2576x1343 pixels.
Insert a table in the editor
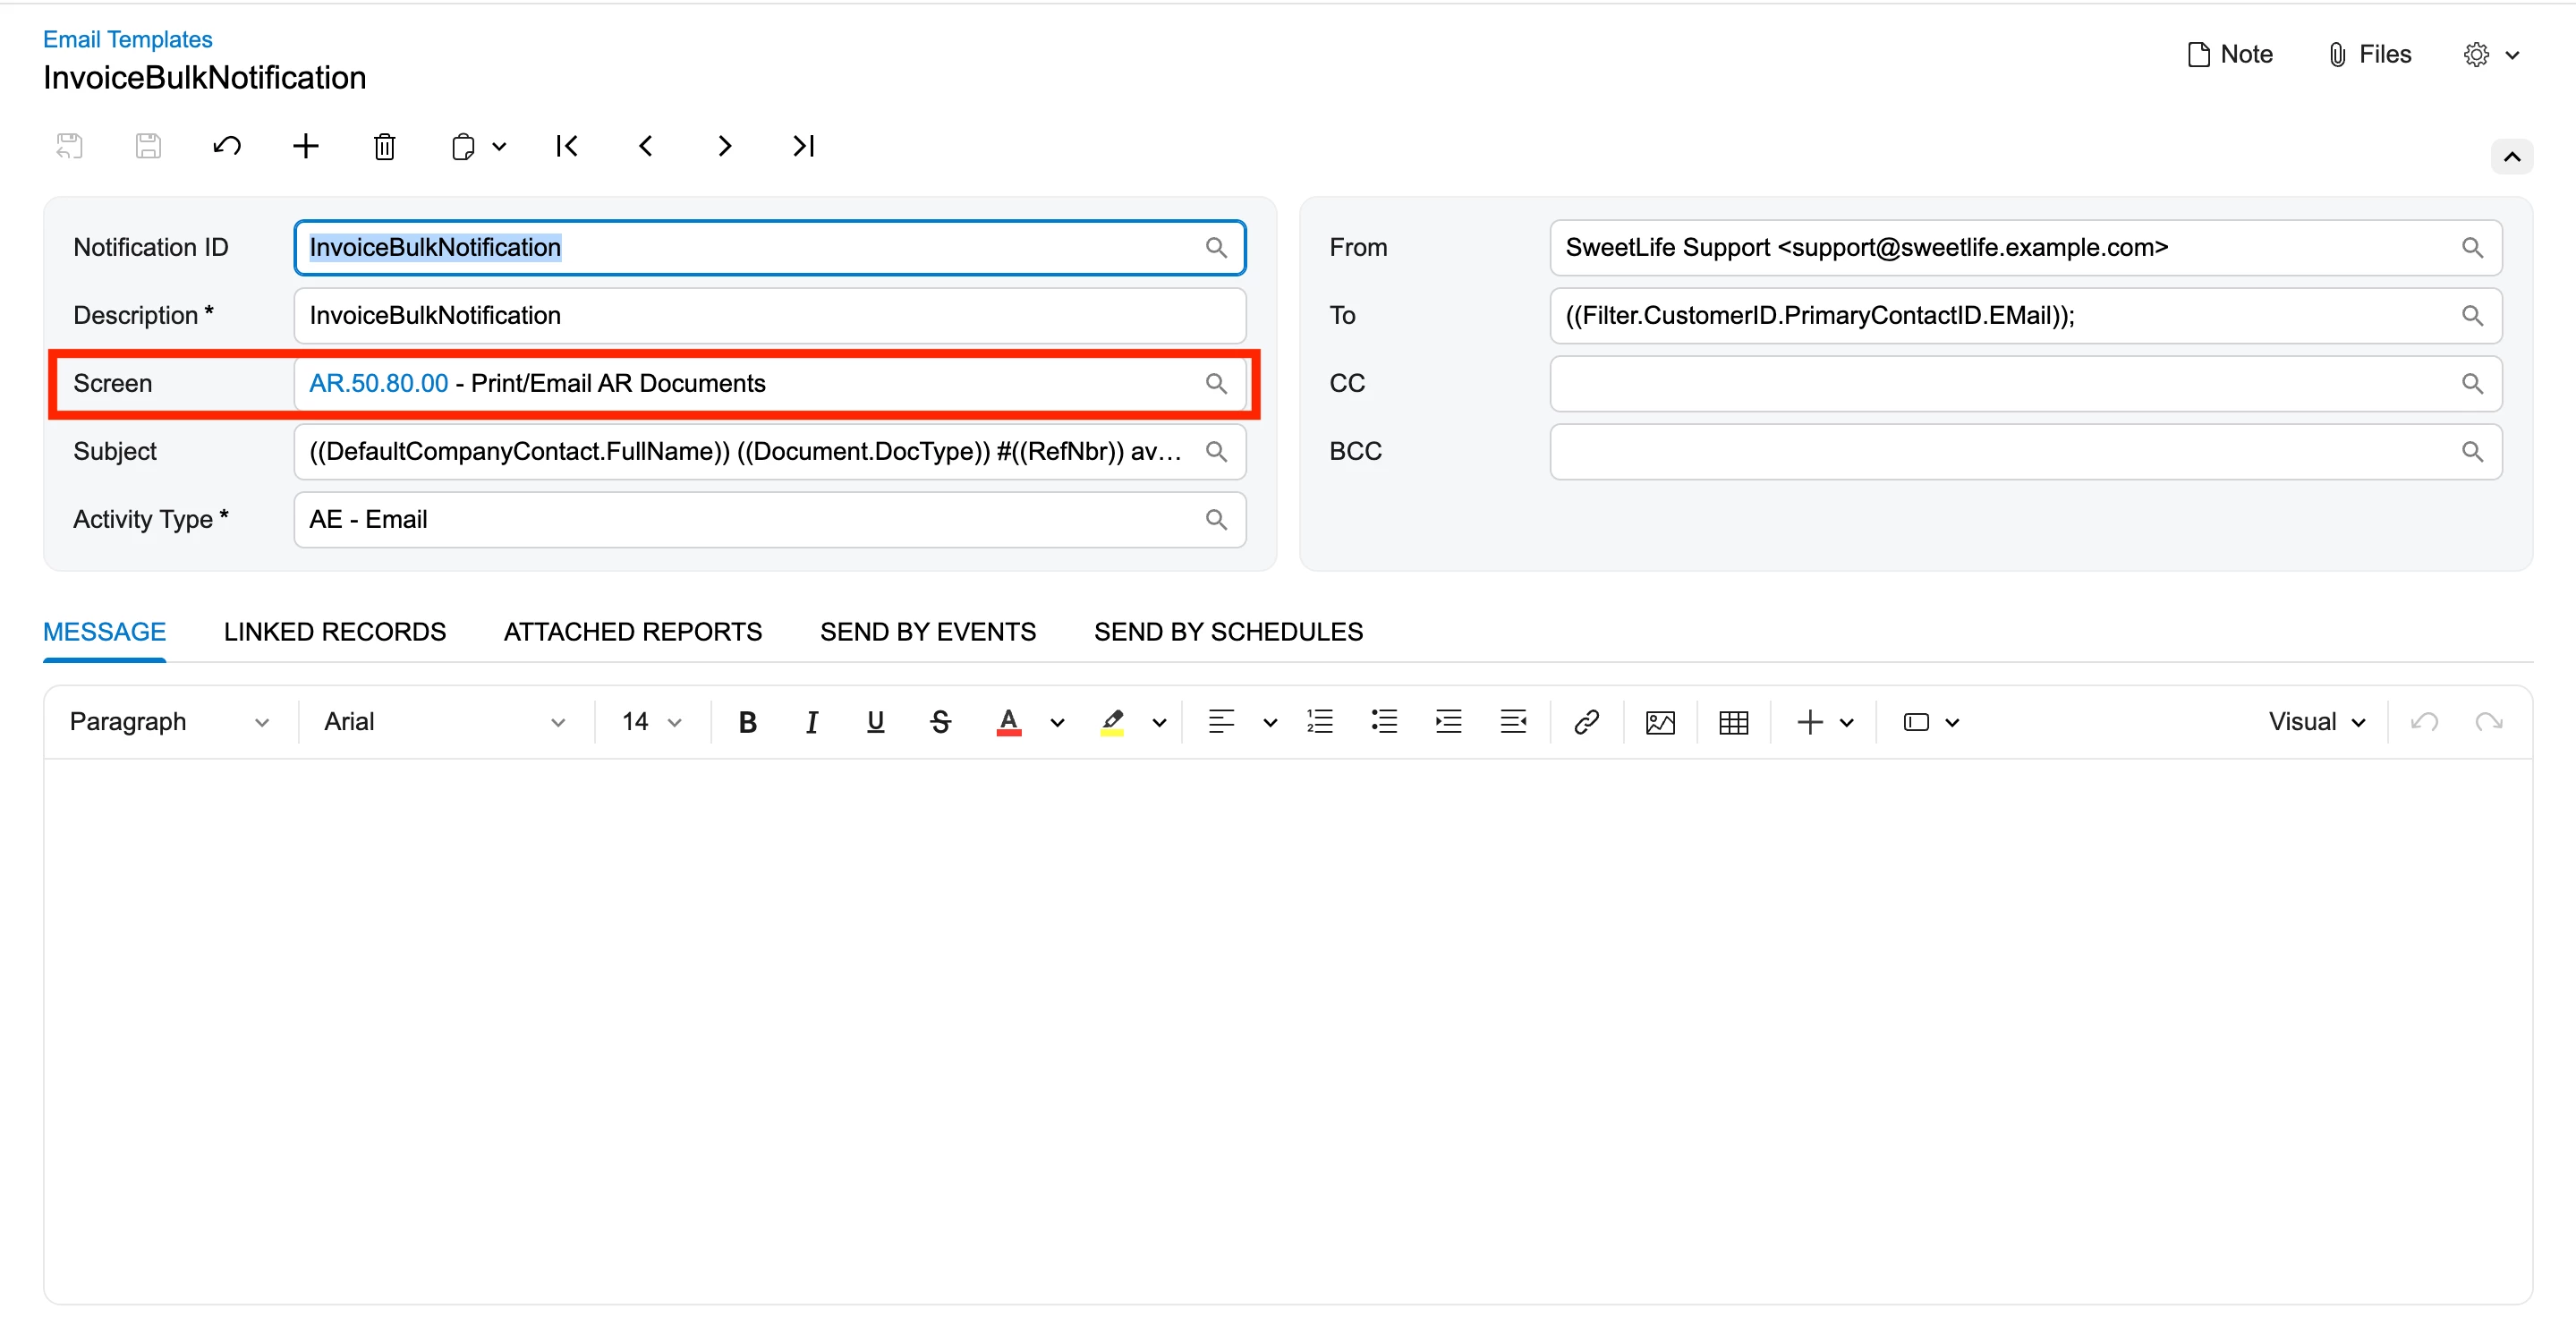point(1733,722)
